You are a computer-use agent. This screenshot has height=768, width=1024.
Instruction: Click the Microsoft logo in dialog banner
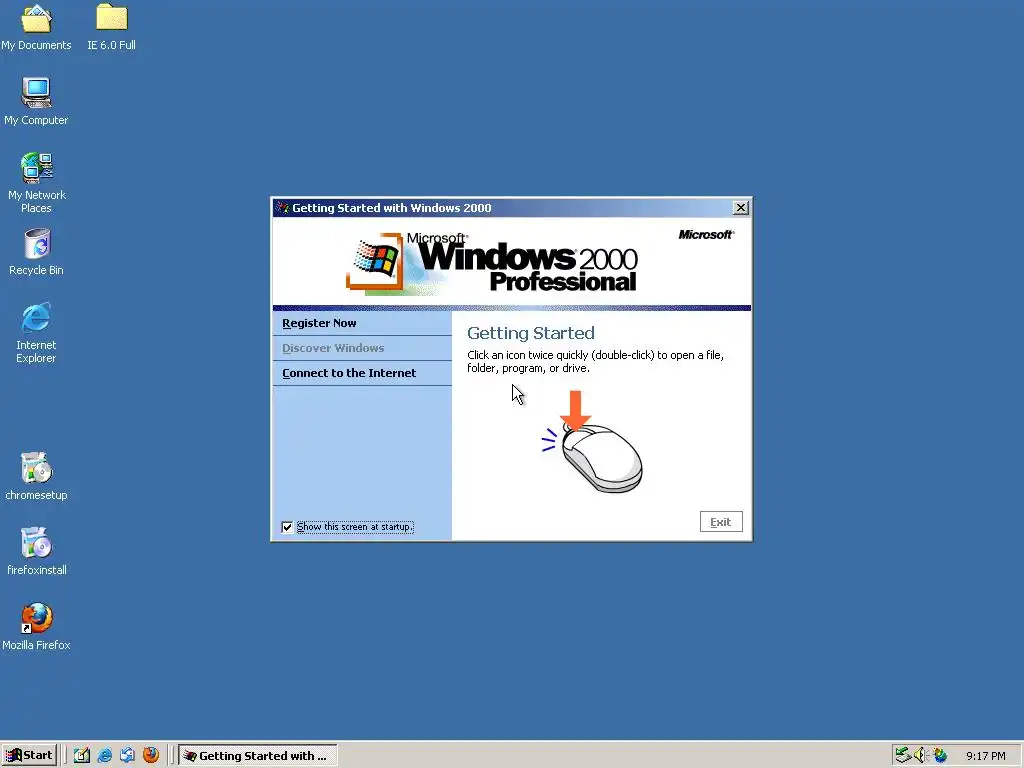(x=706, y=234)
